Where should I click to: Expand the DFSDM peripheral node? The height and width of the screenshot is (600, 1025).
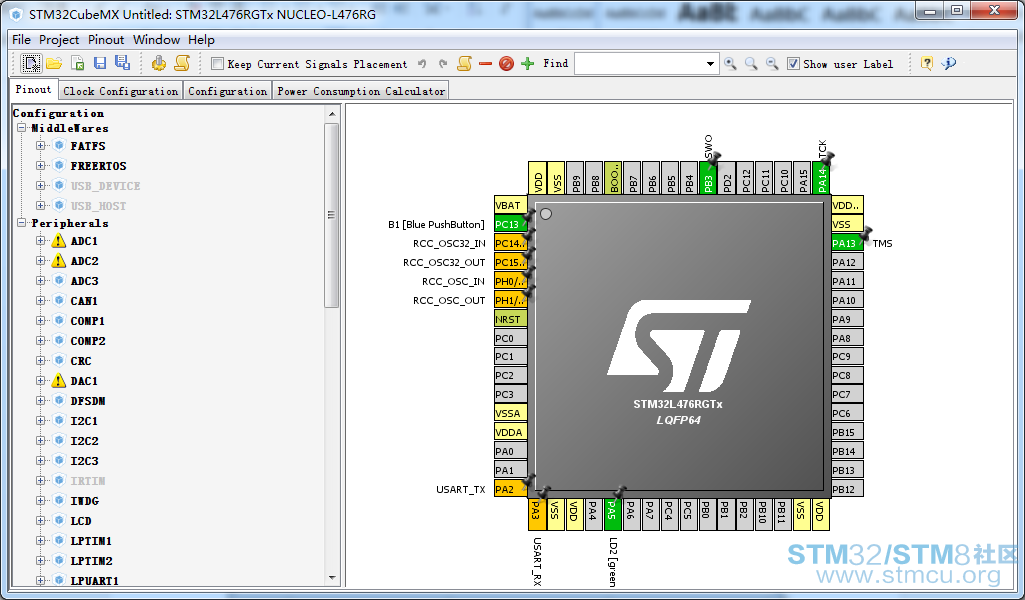(x=41, y=401)
